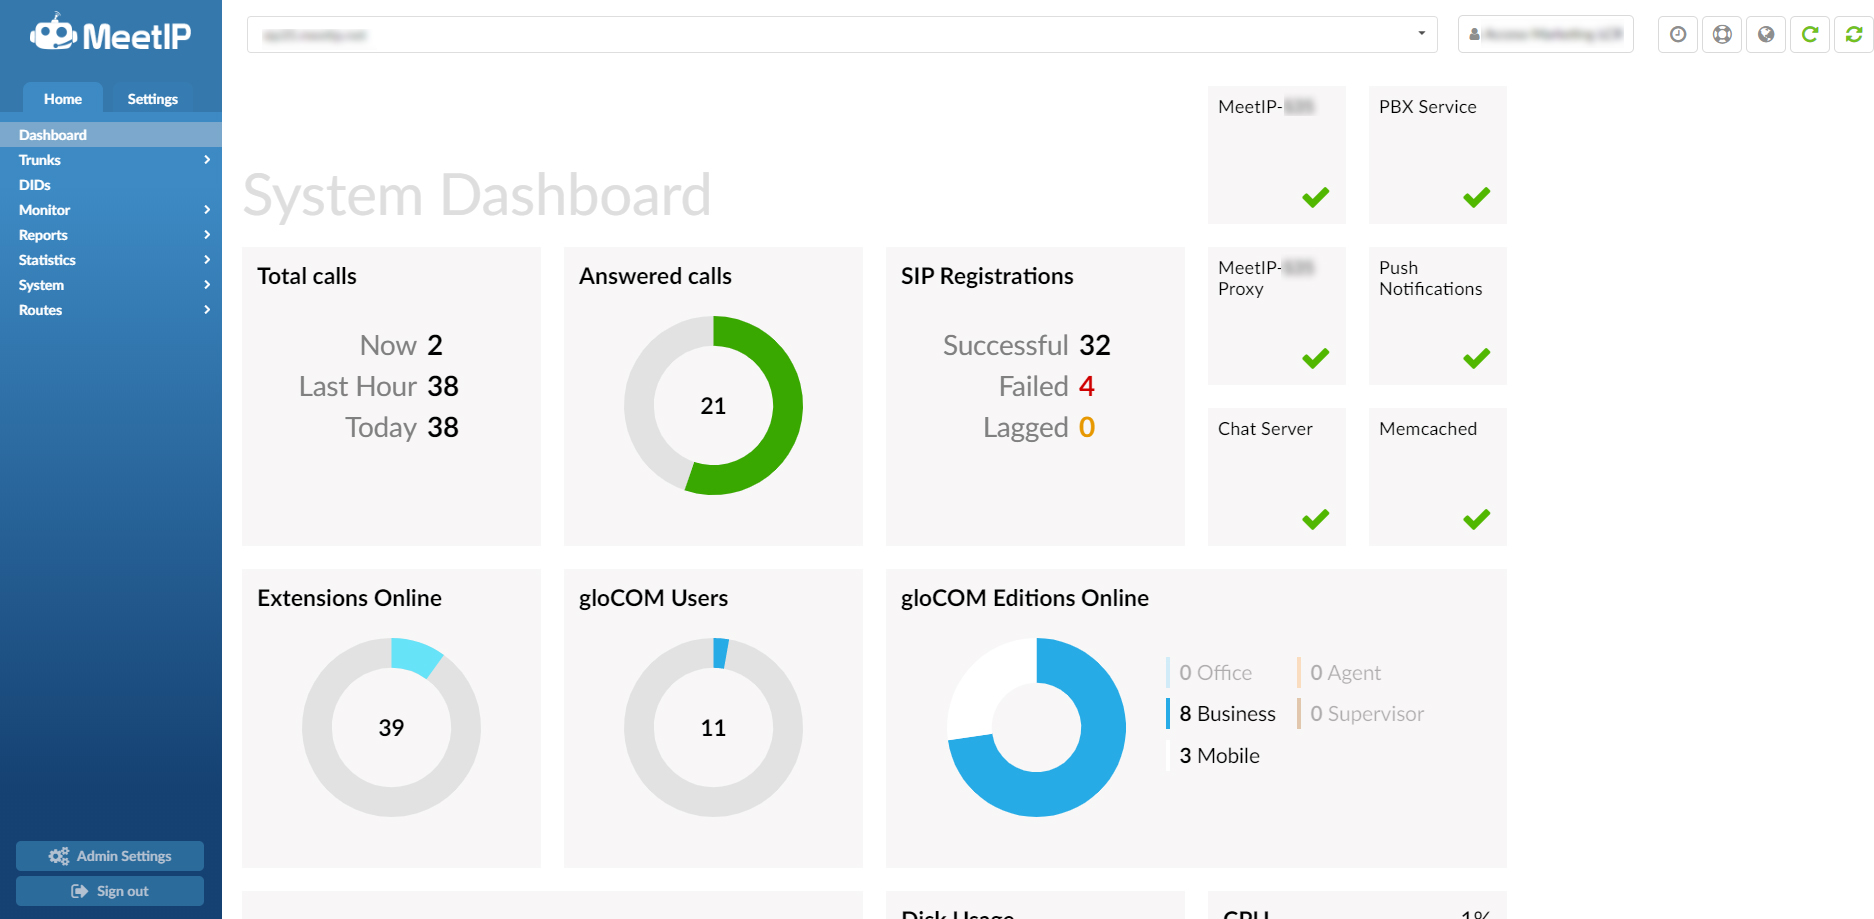Open Admin Settings
Viewport: 1874px width, 919px height.
(110, 856)
